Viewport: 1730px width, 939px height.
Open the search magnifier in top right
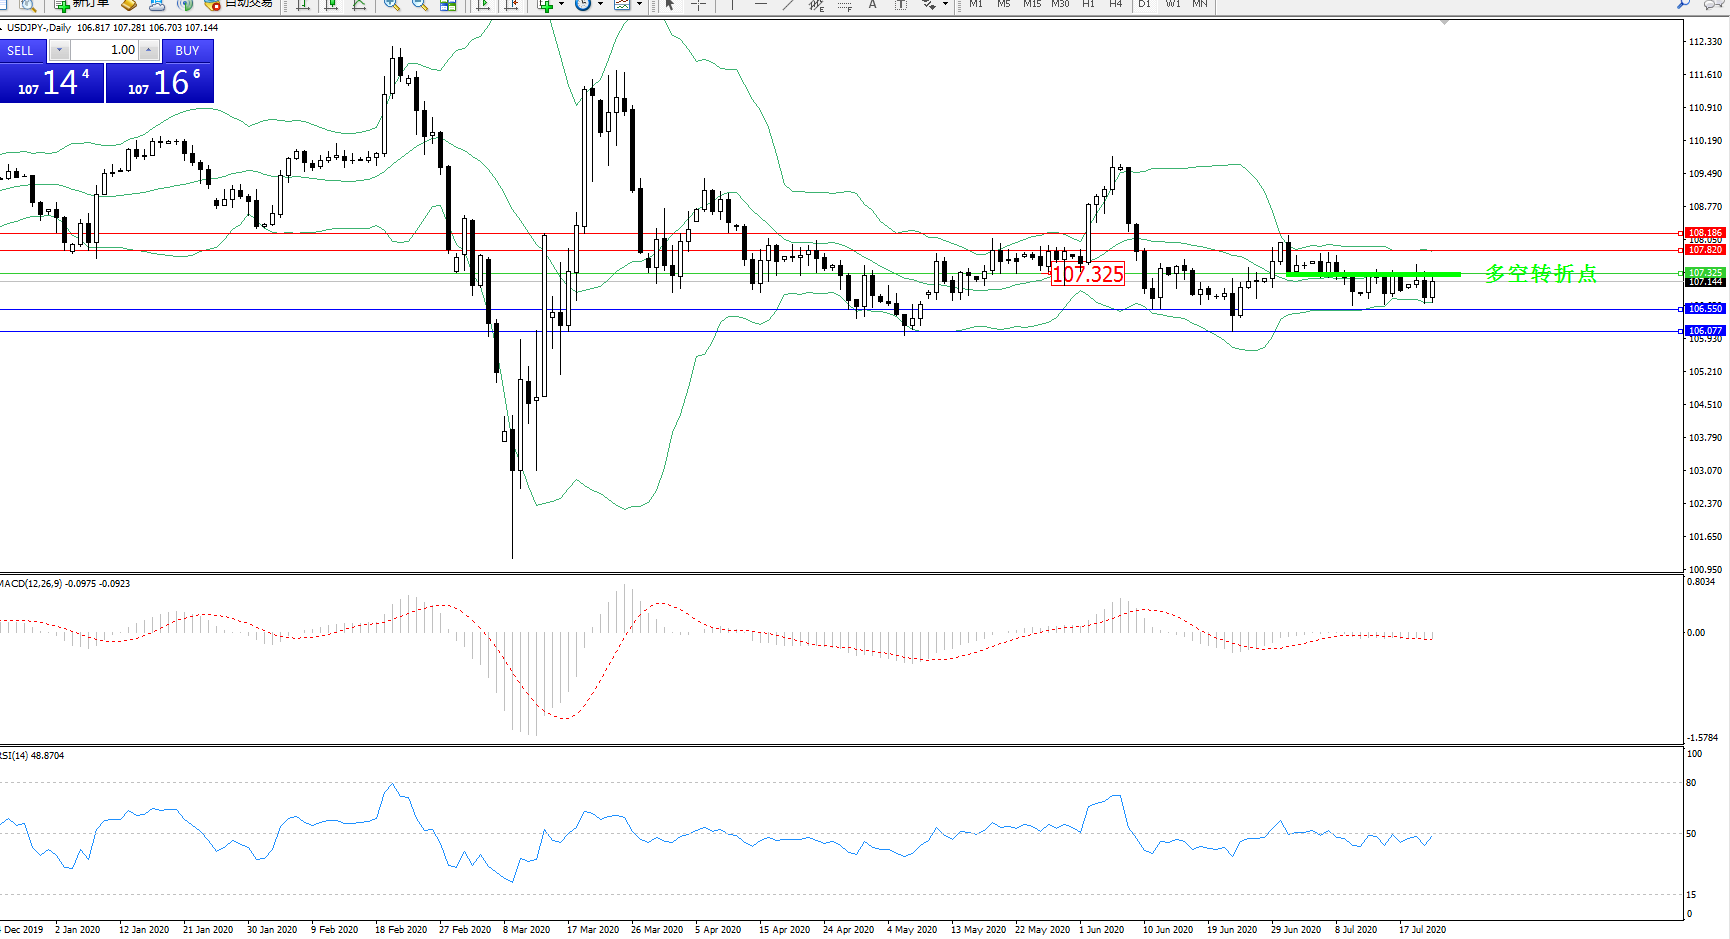point(1684,4)
